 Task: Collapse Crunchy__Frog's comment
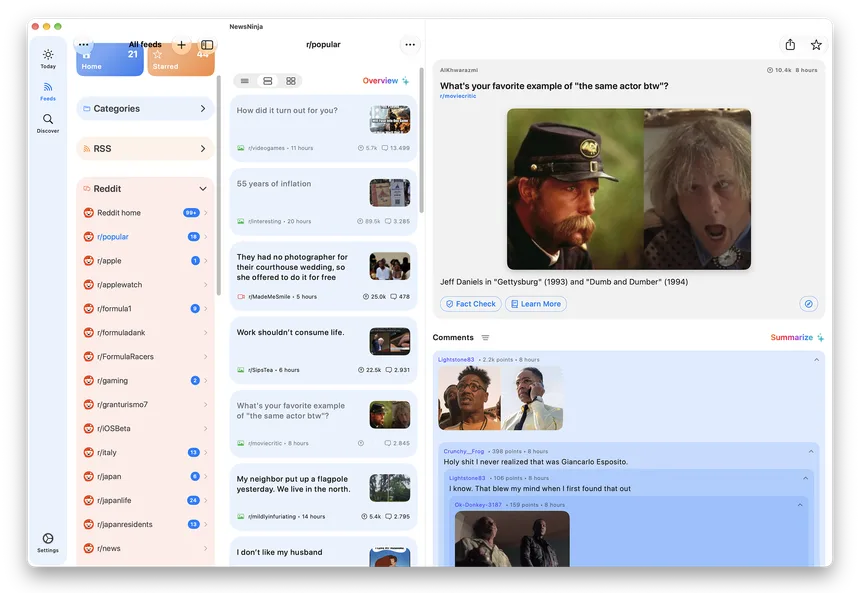(x=811, y=451)
